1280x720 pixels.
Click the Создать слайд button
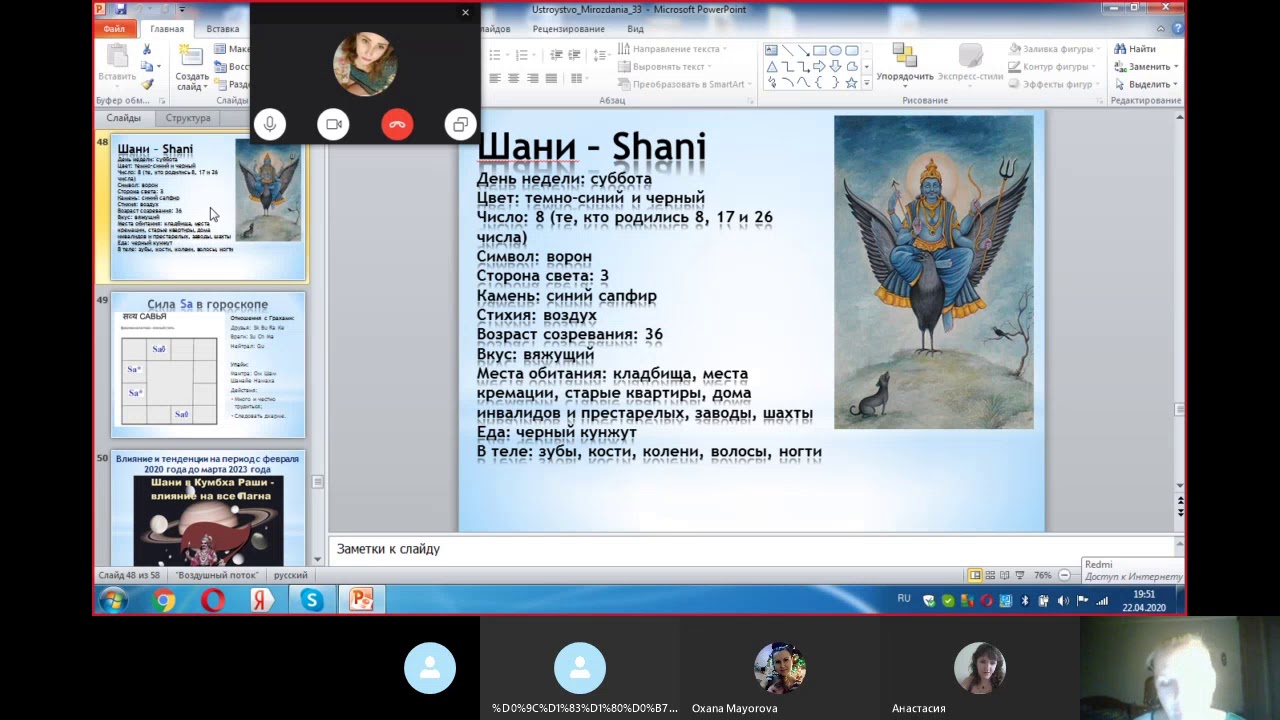(x=192, y=66)
